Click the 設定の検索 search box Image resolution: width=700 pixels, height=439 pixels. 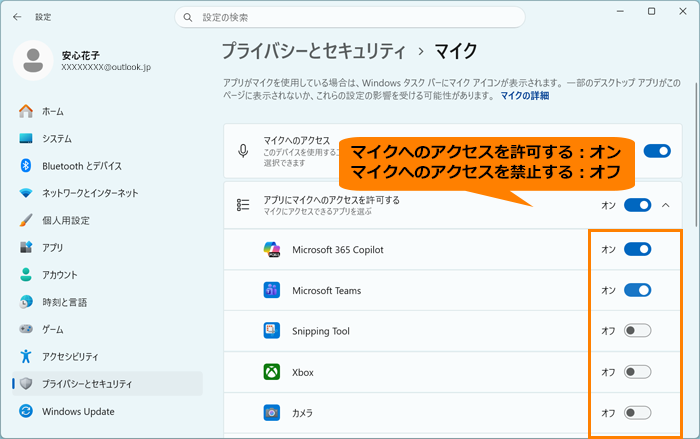350,17
